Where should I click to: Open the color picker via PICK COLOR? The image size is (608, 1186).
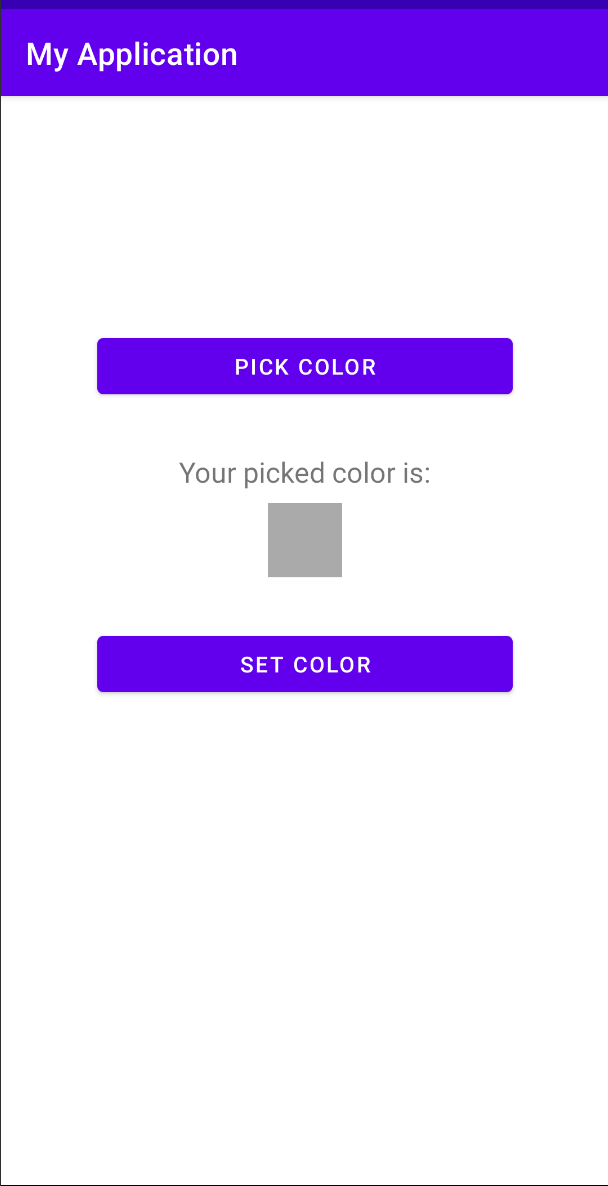(304, 366)
